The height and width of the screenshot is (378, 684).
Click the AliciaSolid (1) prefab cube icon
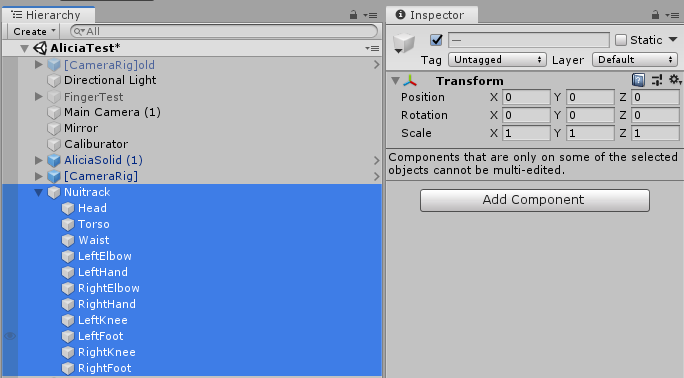point(54,160)
